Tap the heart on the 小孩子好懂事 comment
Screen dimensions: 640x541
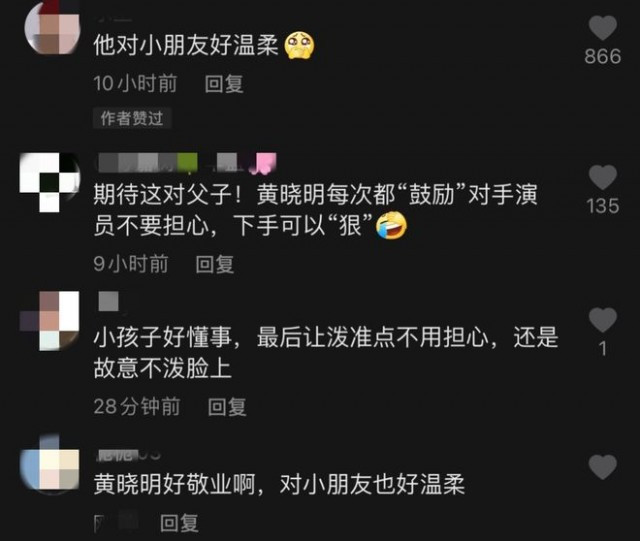pos(602,320)
